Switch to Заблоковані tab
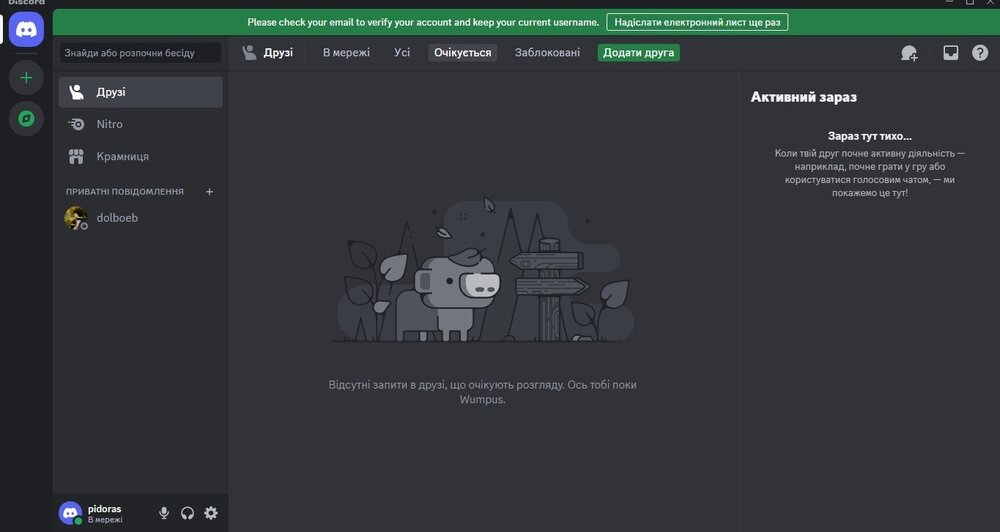The height and width of the screenshot is (532, 1000). [547, 52]
